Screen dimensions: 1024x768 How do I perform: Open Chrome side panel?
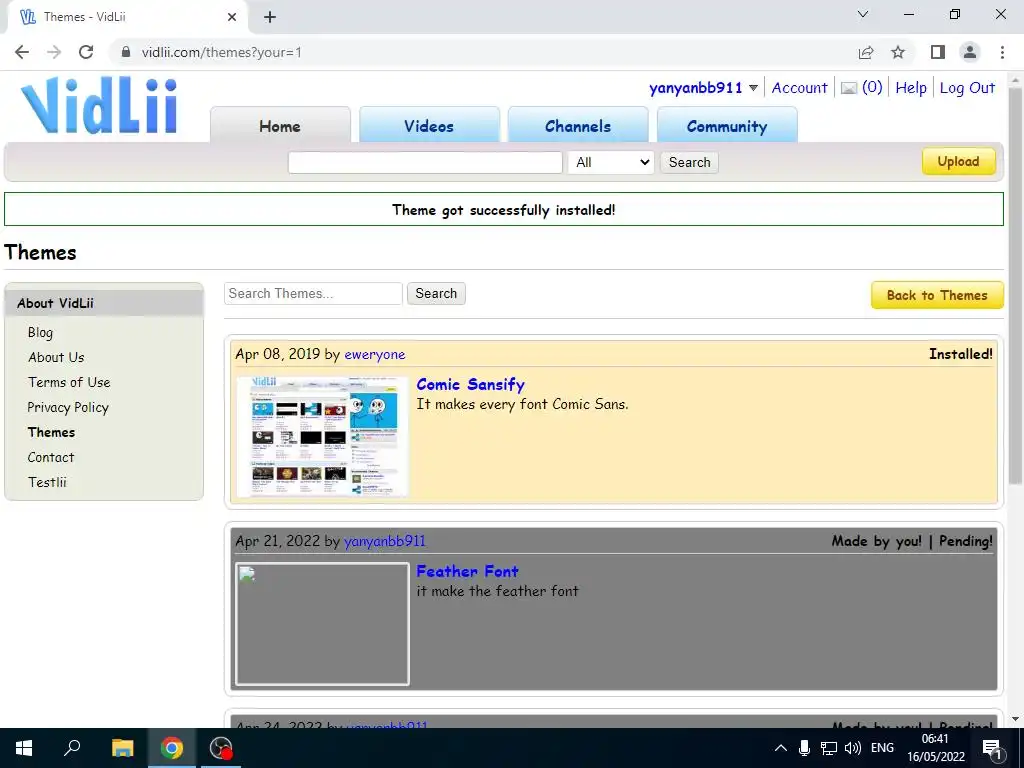pos(938,52)
